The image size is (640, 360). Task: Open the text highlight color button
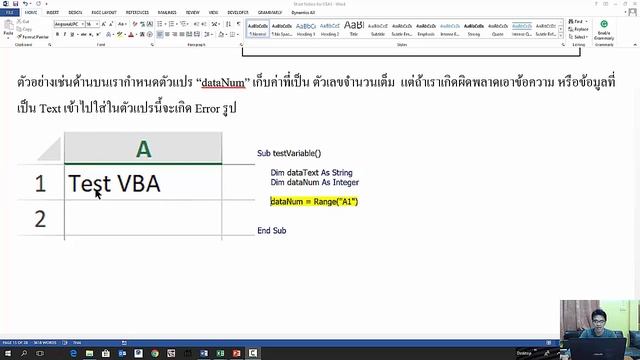coord(119,35)
